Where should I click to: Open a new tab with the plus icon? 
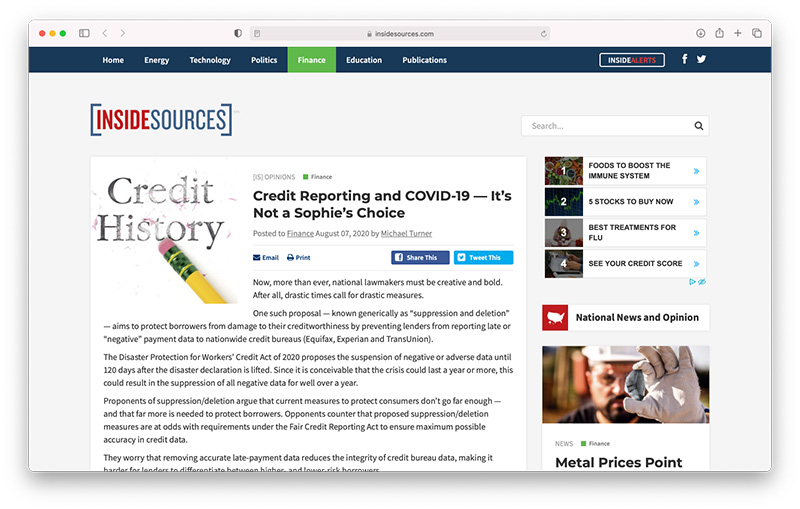[x=738, y=33]
